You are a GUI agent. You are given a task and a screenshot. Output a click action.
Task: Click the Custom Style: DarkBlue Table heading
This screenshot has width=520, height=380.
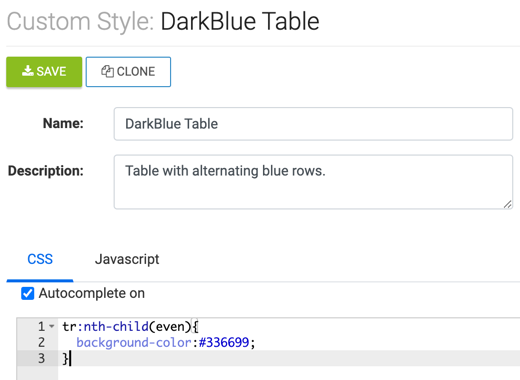click(163, 21)
